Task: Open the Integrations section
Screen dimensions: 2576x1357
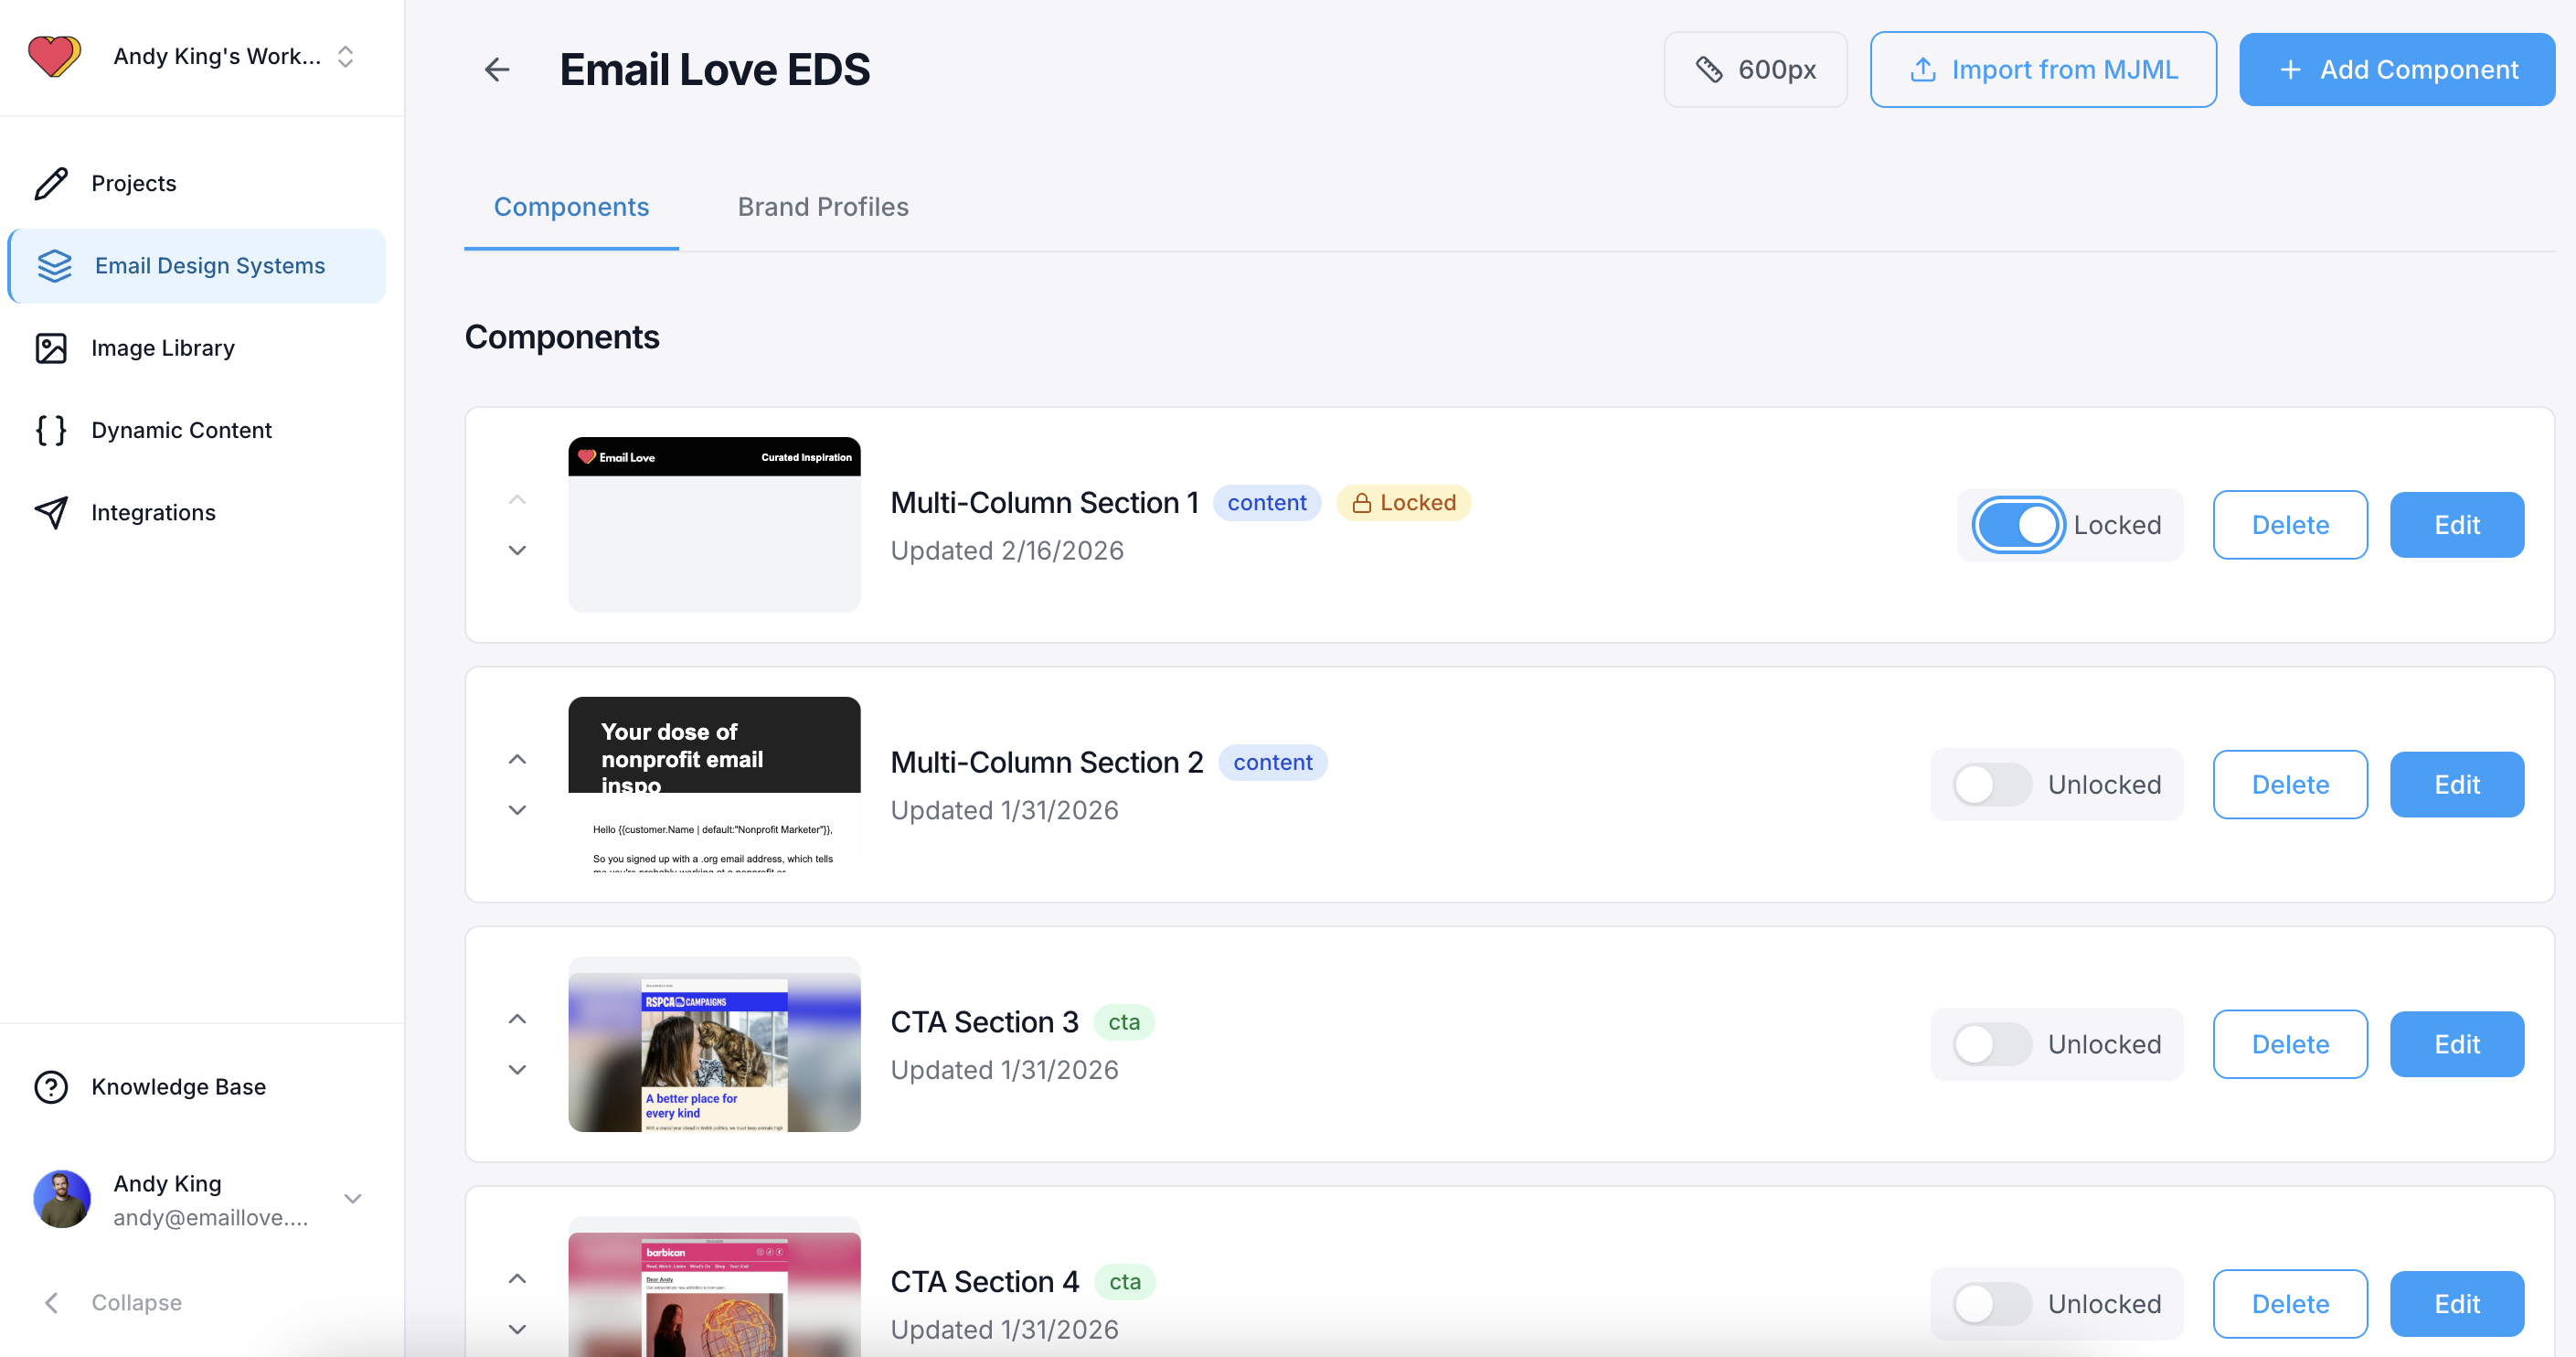Action: pyautogui.click(x=153, y=512)
